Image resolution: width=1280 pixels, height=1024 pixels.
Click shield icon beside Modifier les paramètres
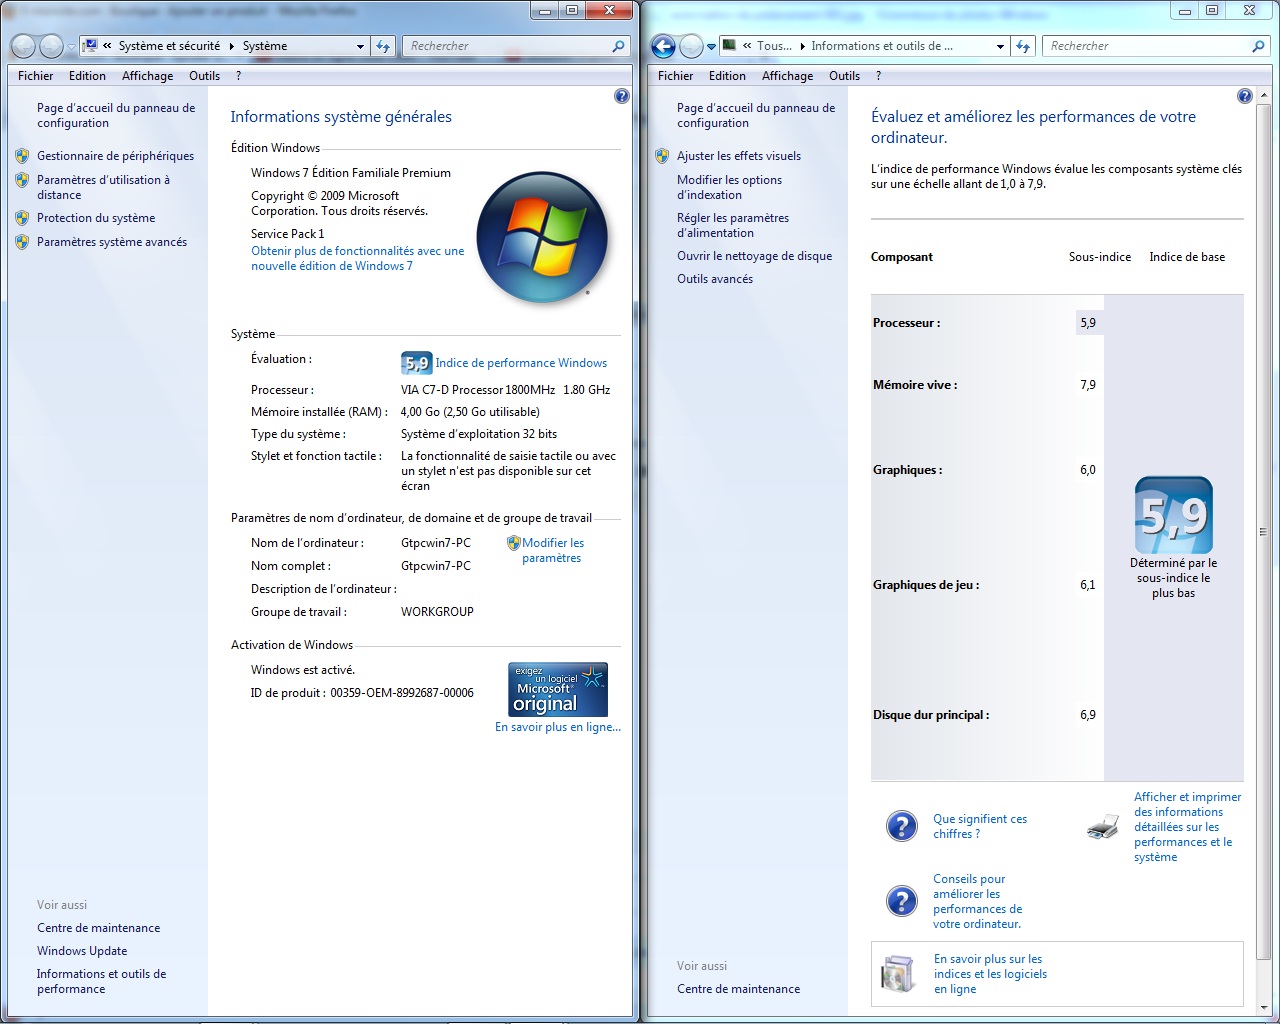tap(514, 543)
